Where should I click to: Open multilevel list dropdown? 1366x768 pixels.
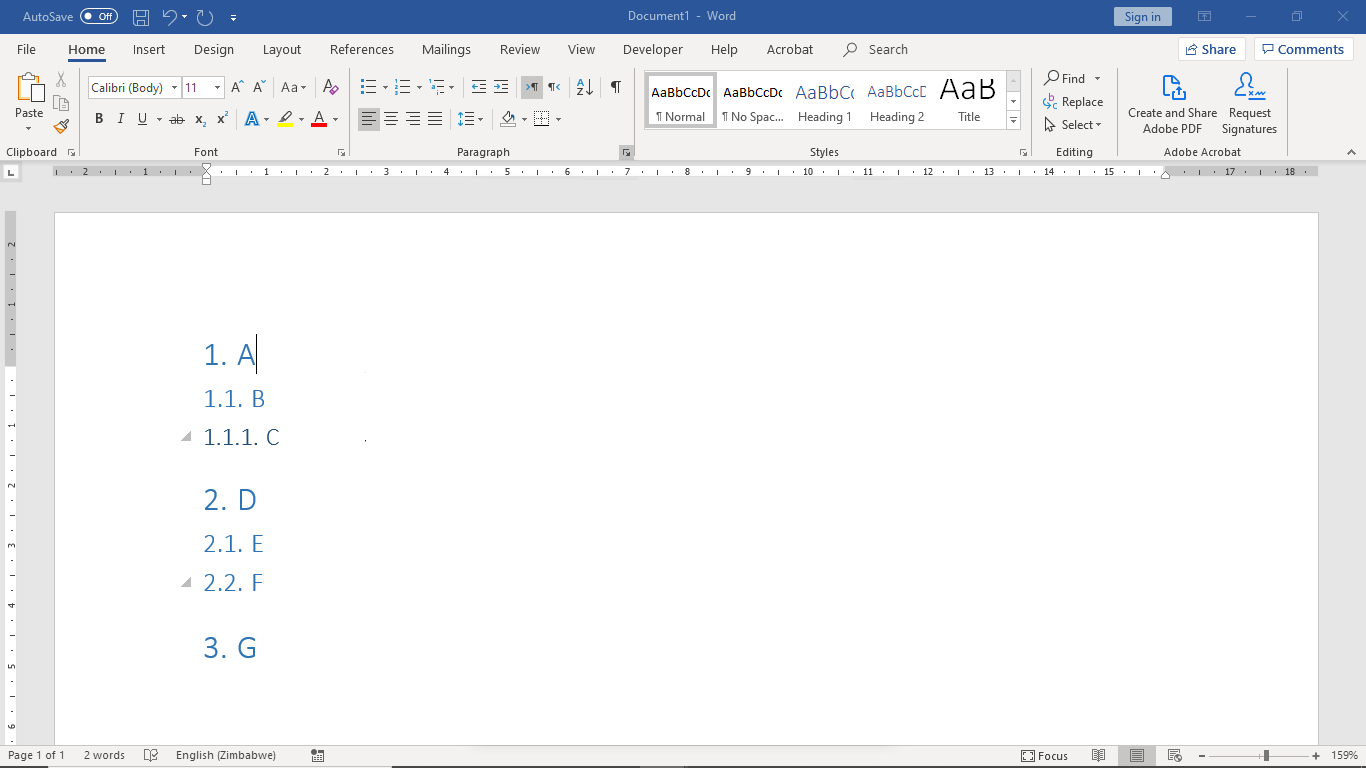click(x=451, y=88)
